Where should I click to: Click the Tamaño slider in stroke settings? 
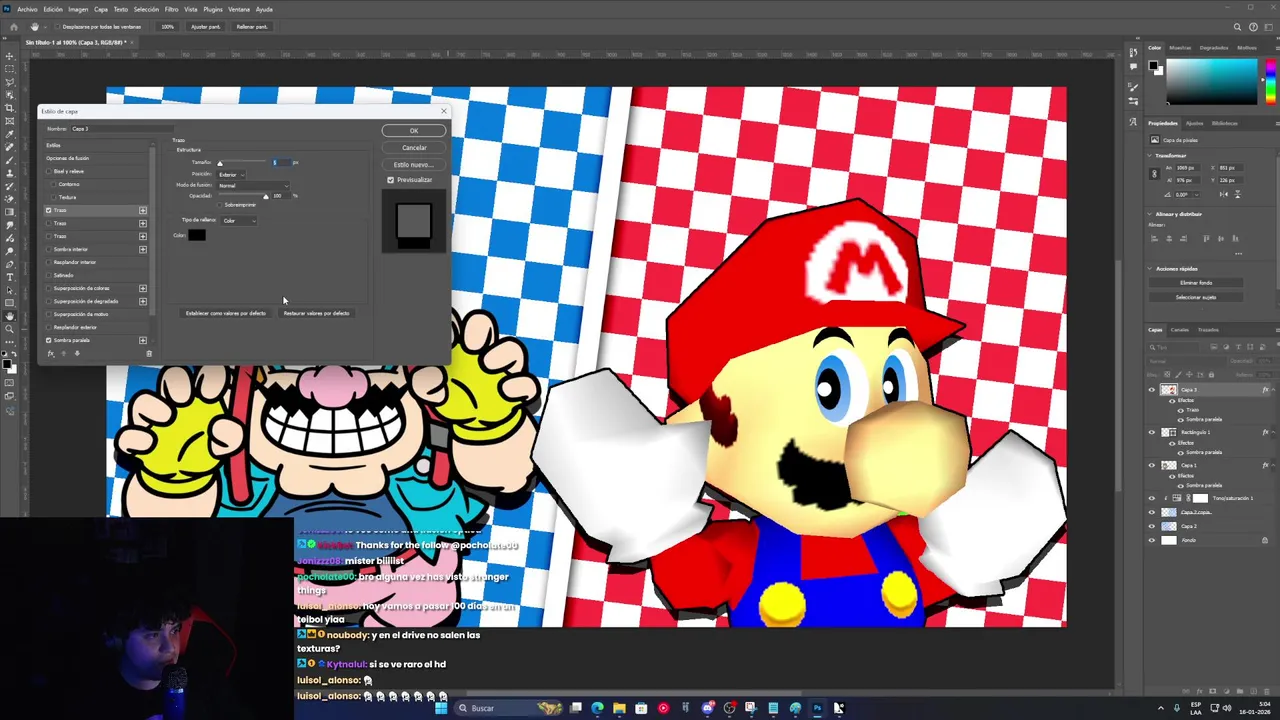pyautogui.click(x=242, y=161)
